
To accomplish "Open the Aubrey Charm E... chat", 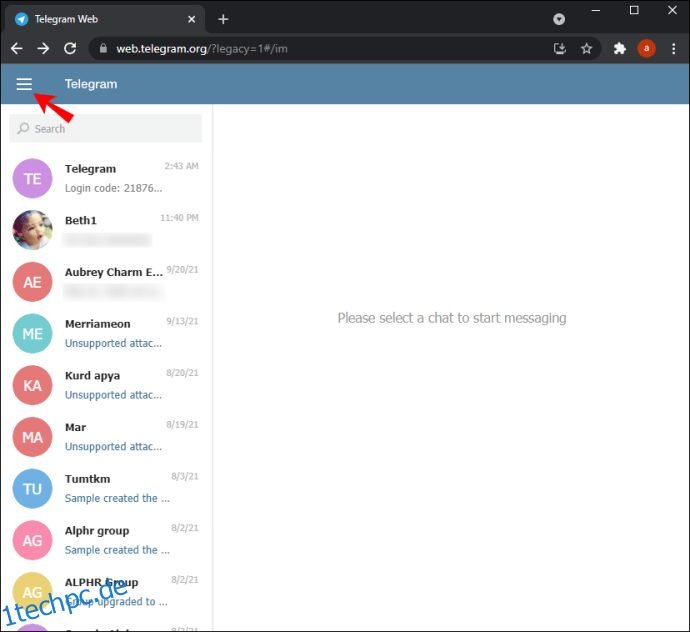I will coord(106,282).
